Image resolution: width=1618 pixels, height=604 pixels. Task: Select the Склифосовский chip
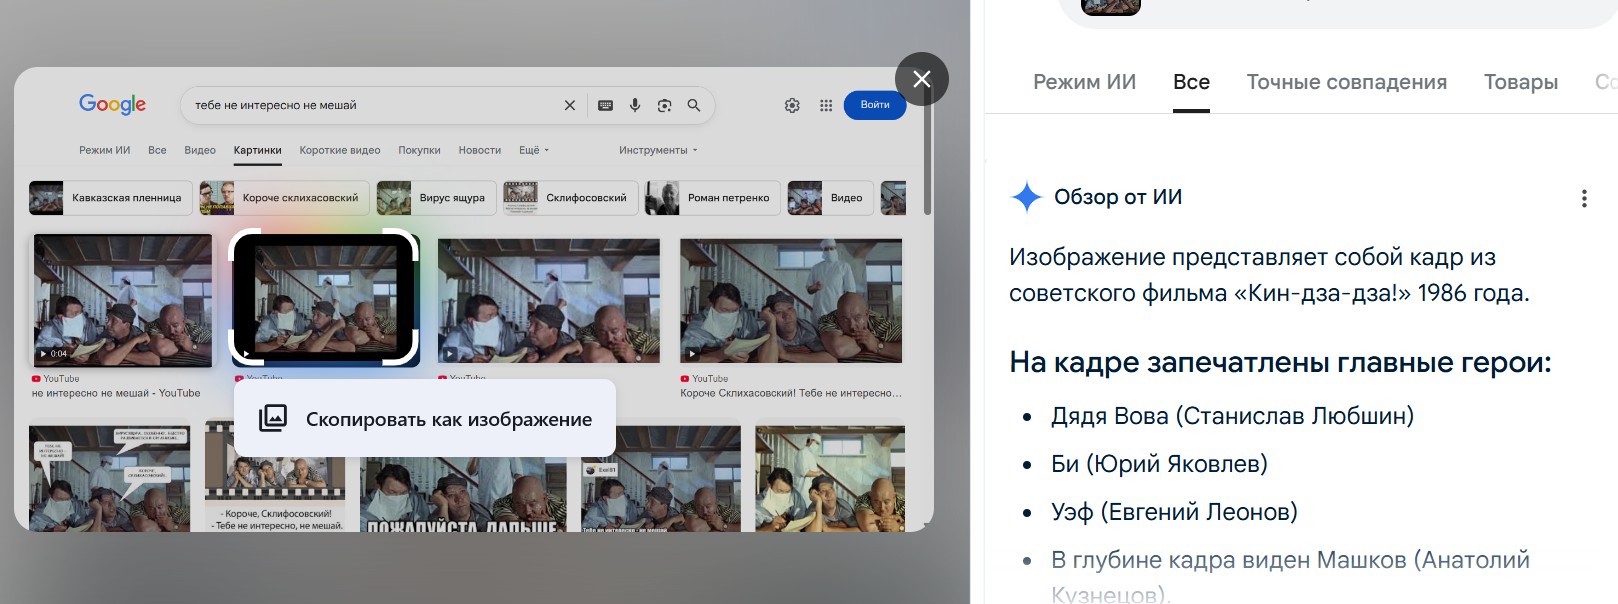tap(570, 198)
